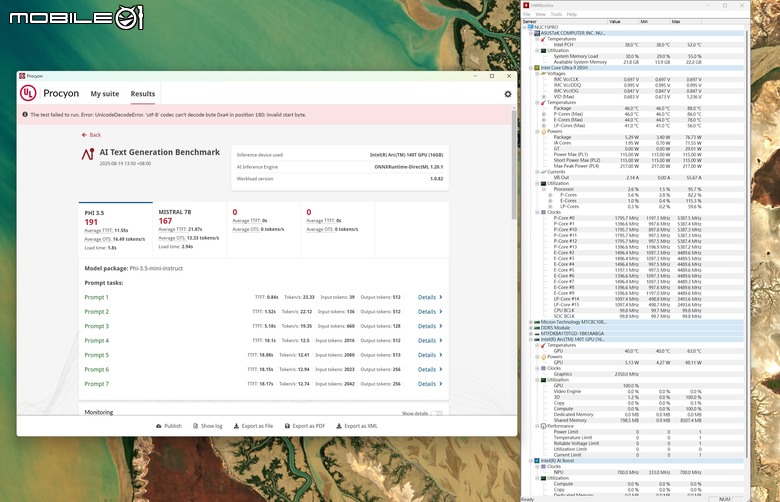Screen dimensions: 780x502
Task: Click the Max column header
Action: click(685, 22)
